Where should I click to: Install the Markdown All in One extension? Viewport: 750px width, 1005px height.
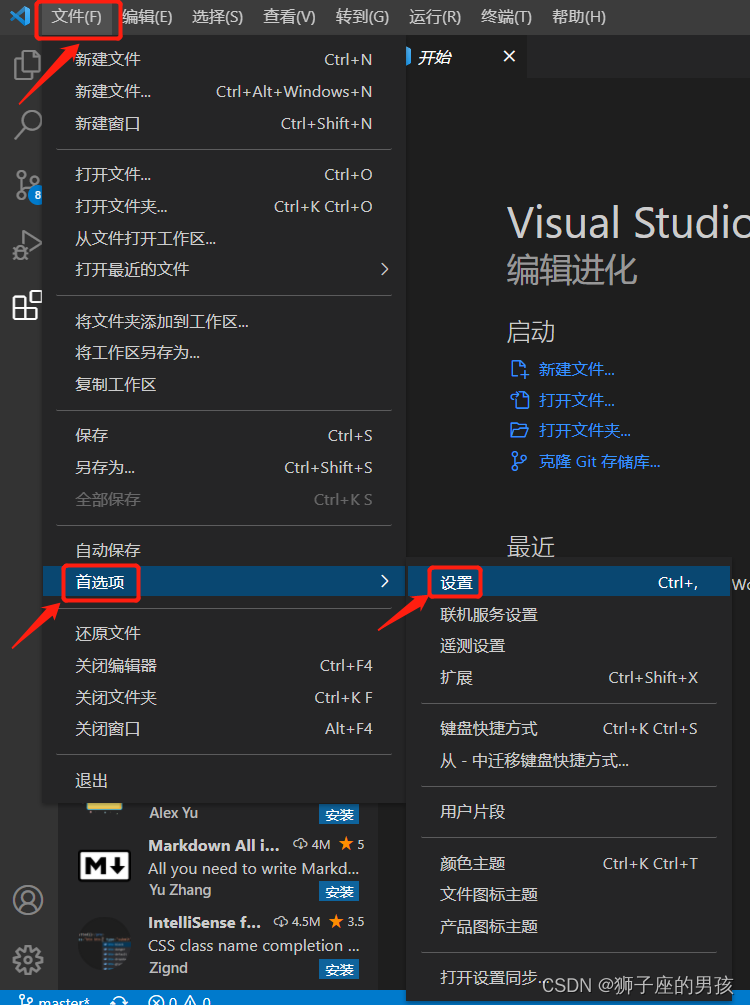tap(339, 892)
